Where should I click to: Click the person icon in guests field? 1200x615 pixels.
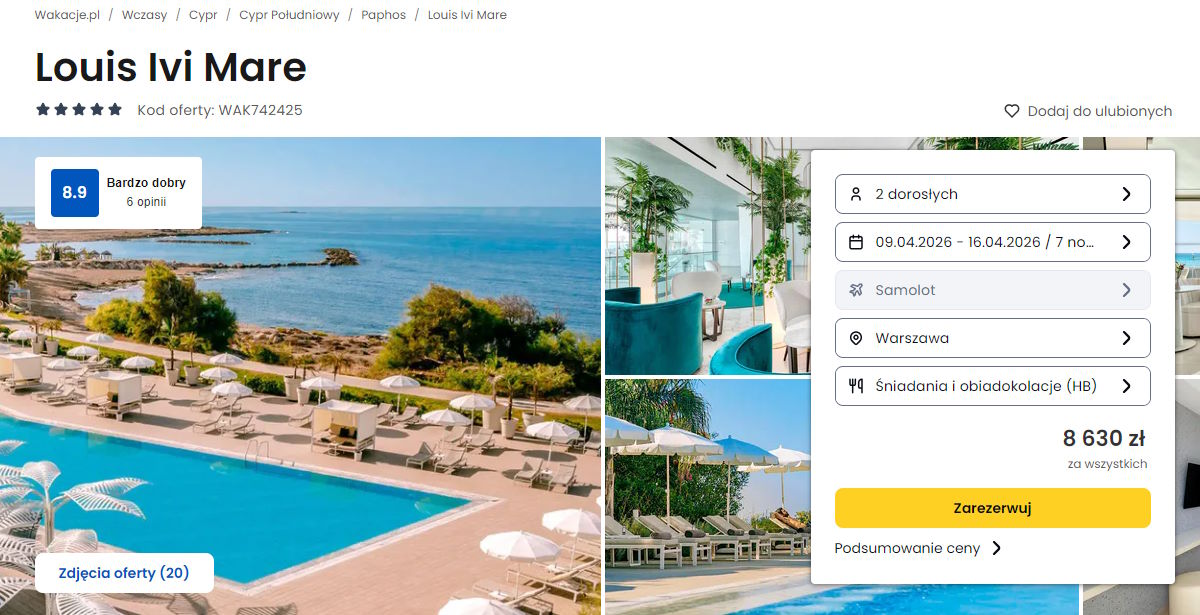click(x=855, y=194)
